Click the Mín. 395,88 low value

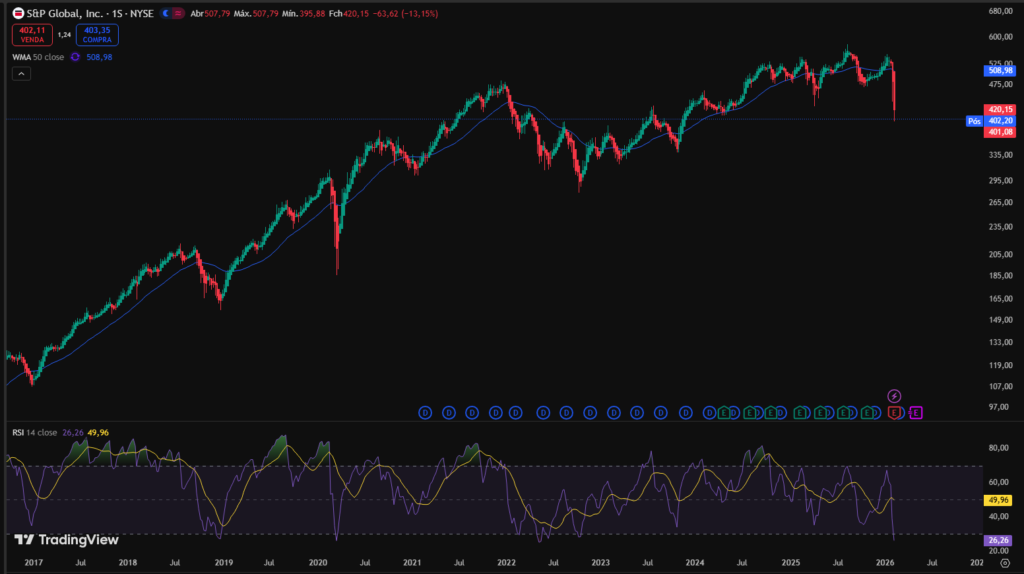[x=303, y=13]
